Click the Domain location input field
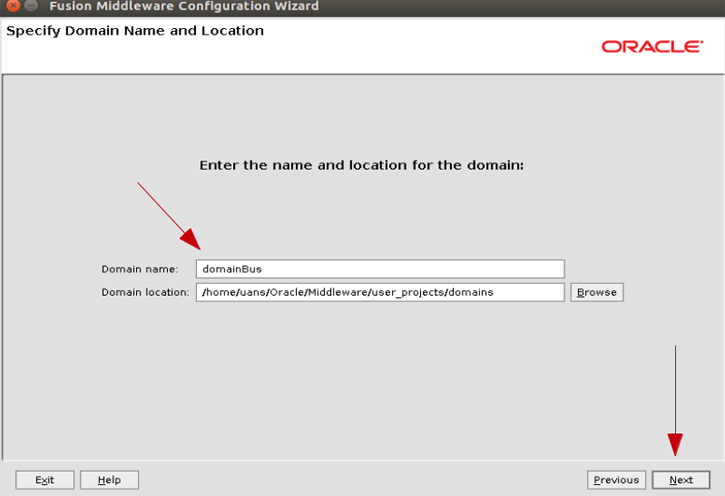Image resolution: width=725 pixels, height=496 pixels. pos(380,292)
